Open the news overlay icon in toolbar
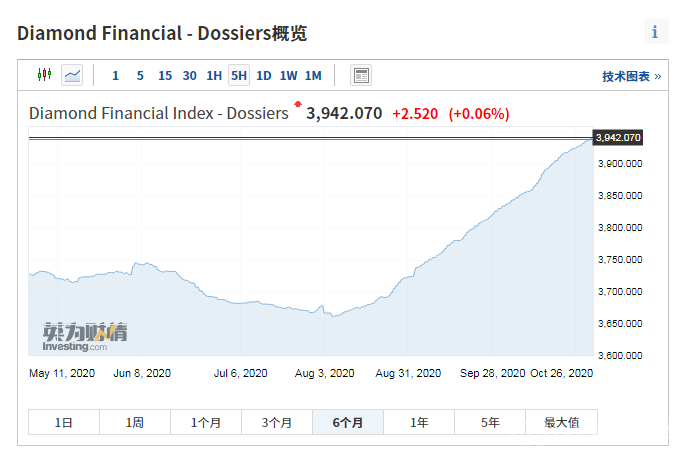The height and width of the screenshot is (464, 685). coord(361,75)
